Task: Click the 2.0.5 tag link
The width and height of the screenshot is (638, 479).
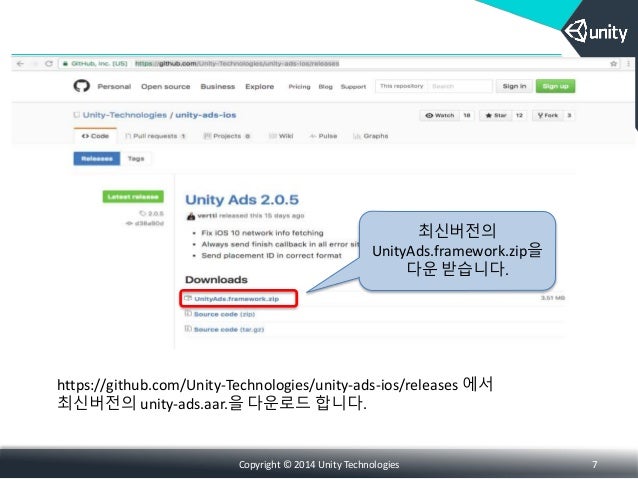Action: pyautogui.click(x=156, y=213)
